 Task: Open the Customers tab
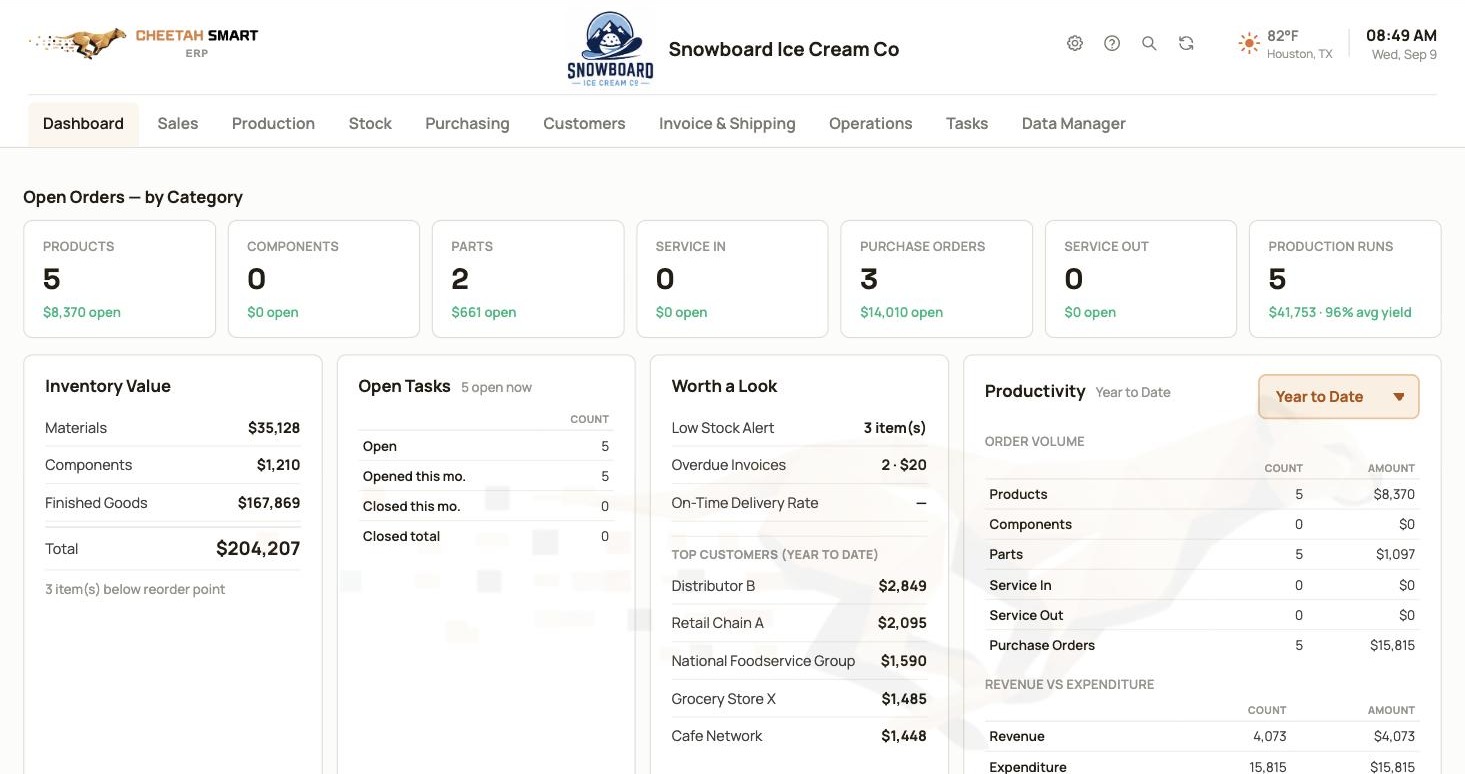[x=584, y=124]
